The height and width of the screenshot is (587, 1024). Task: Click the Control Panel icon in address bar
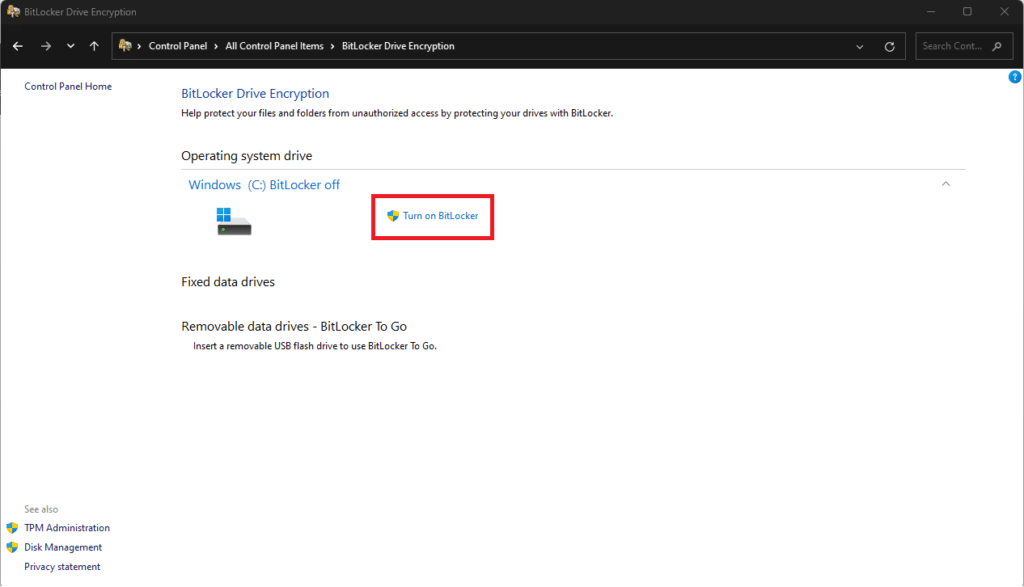click(x=126, y=46)
